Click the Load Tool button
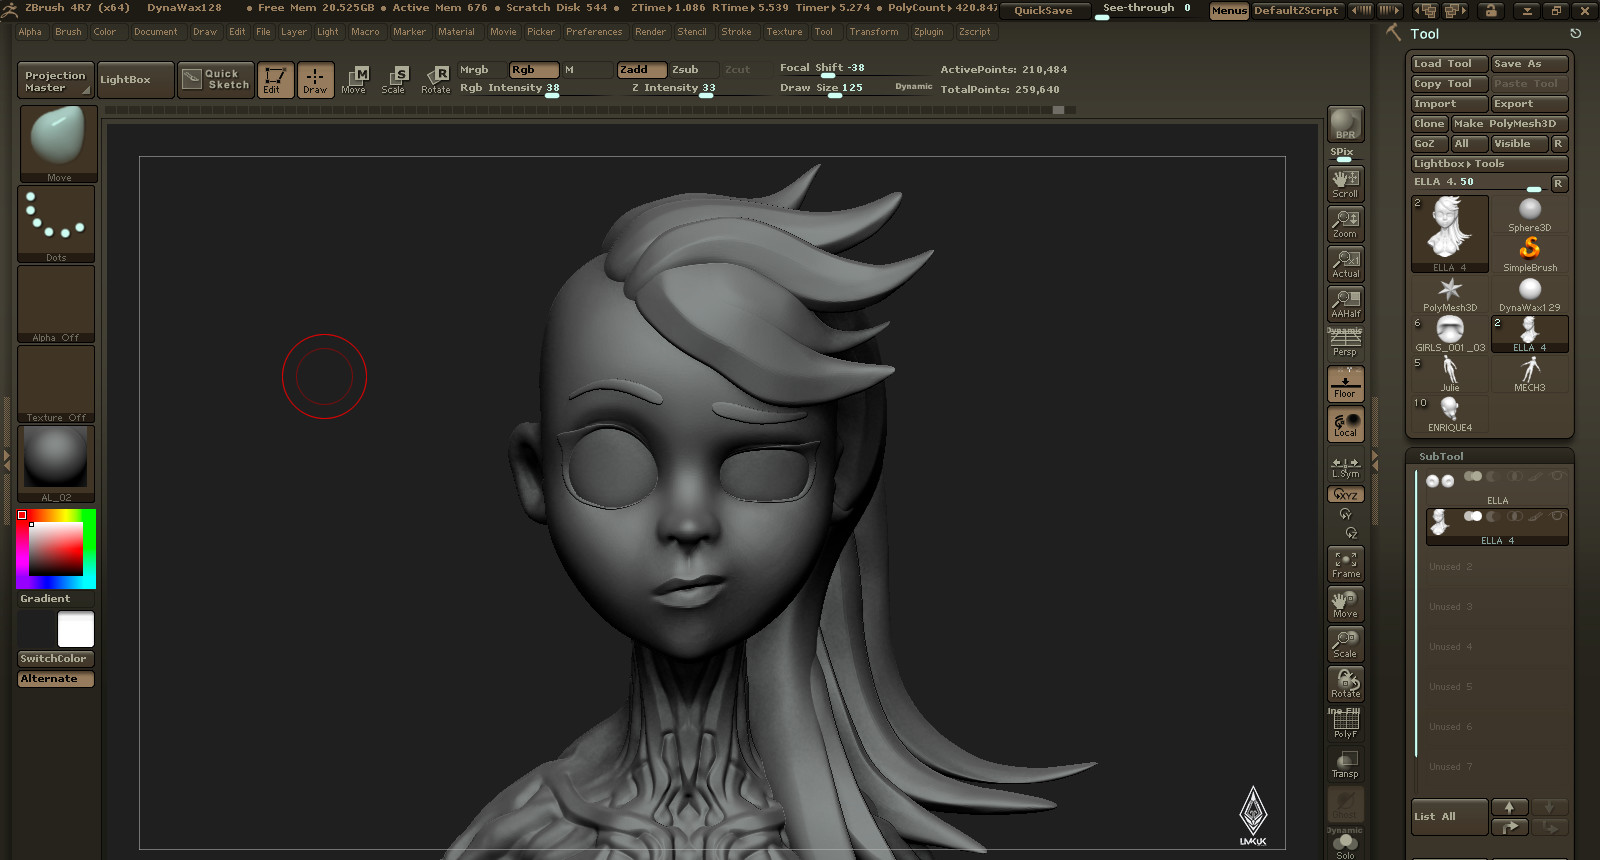The image size is (1600, 860). (1449, 64)
